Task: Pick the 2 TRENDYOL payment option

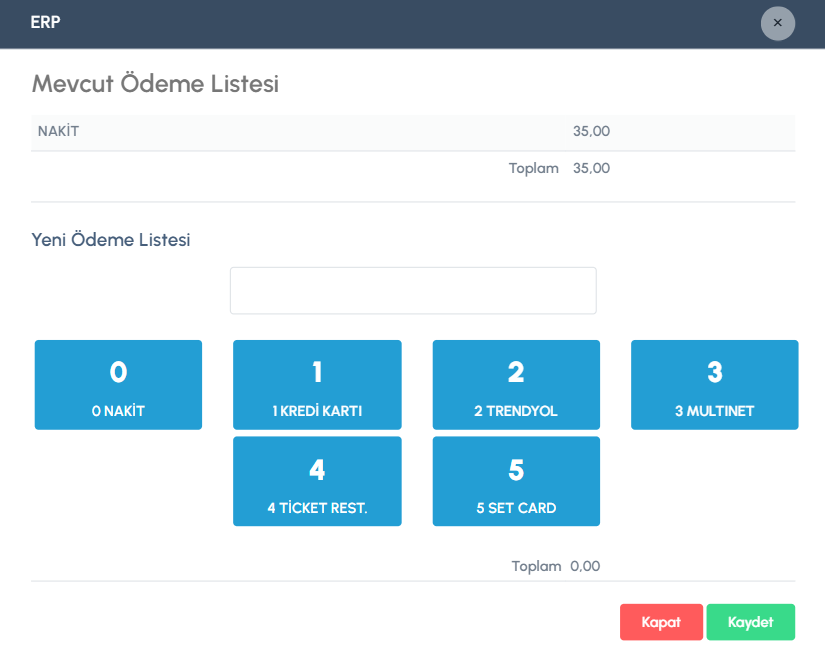Action: click(516, 385)
